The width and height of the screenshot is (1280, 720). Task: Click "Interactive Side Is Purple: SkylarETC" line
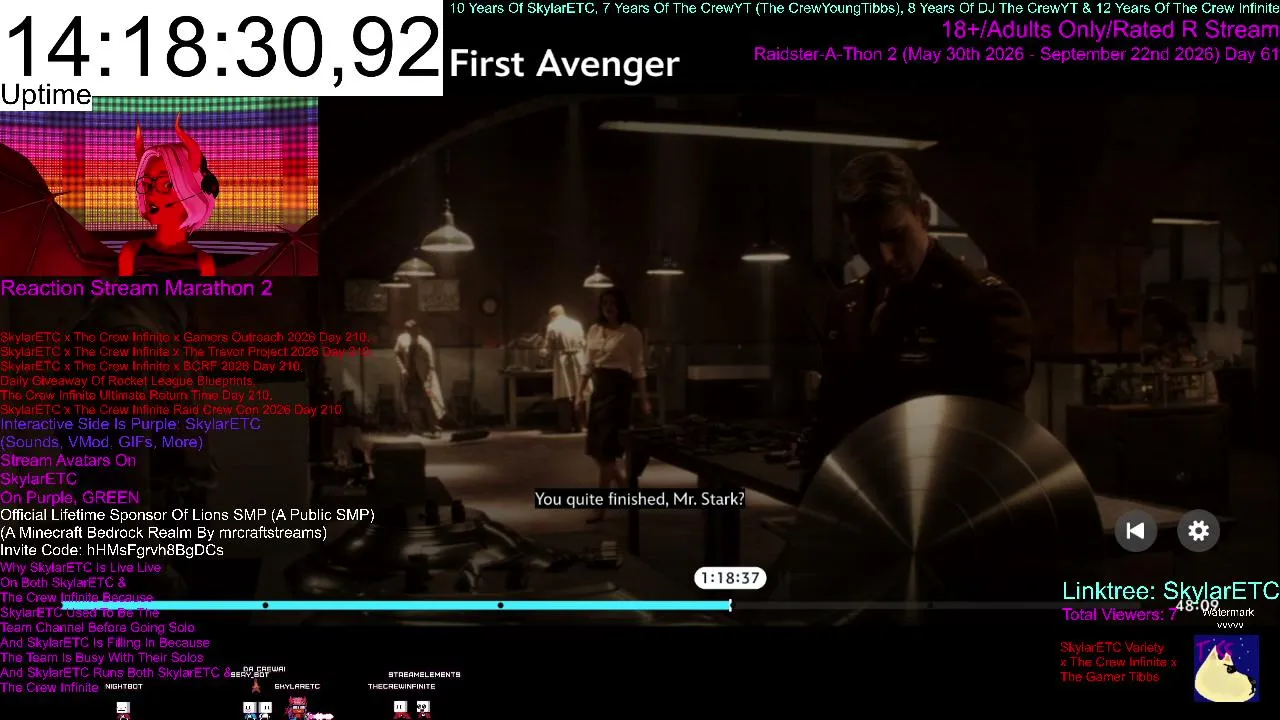pos(130,424)
